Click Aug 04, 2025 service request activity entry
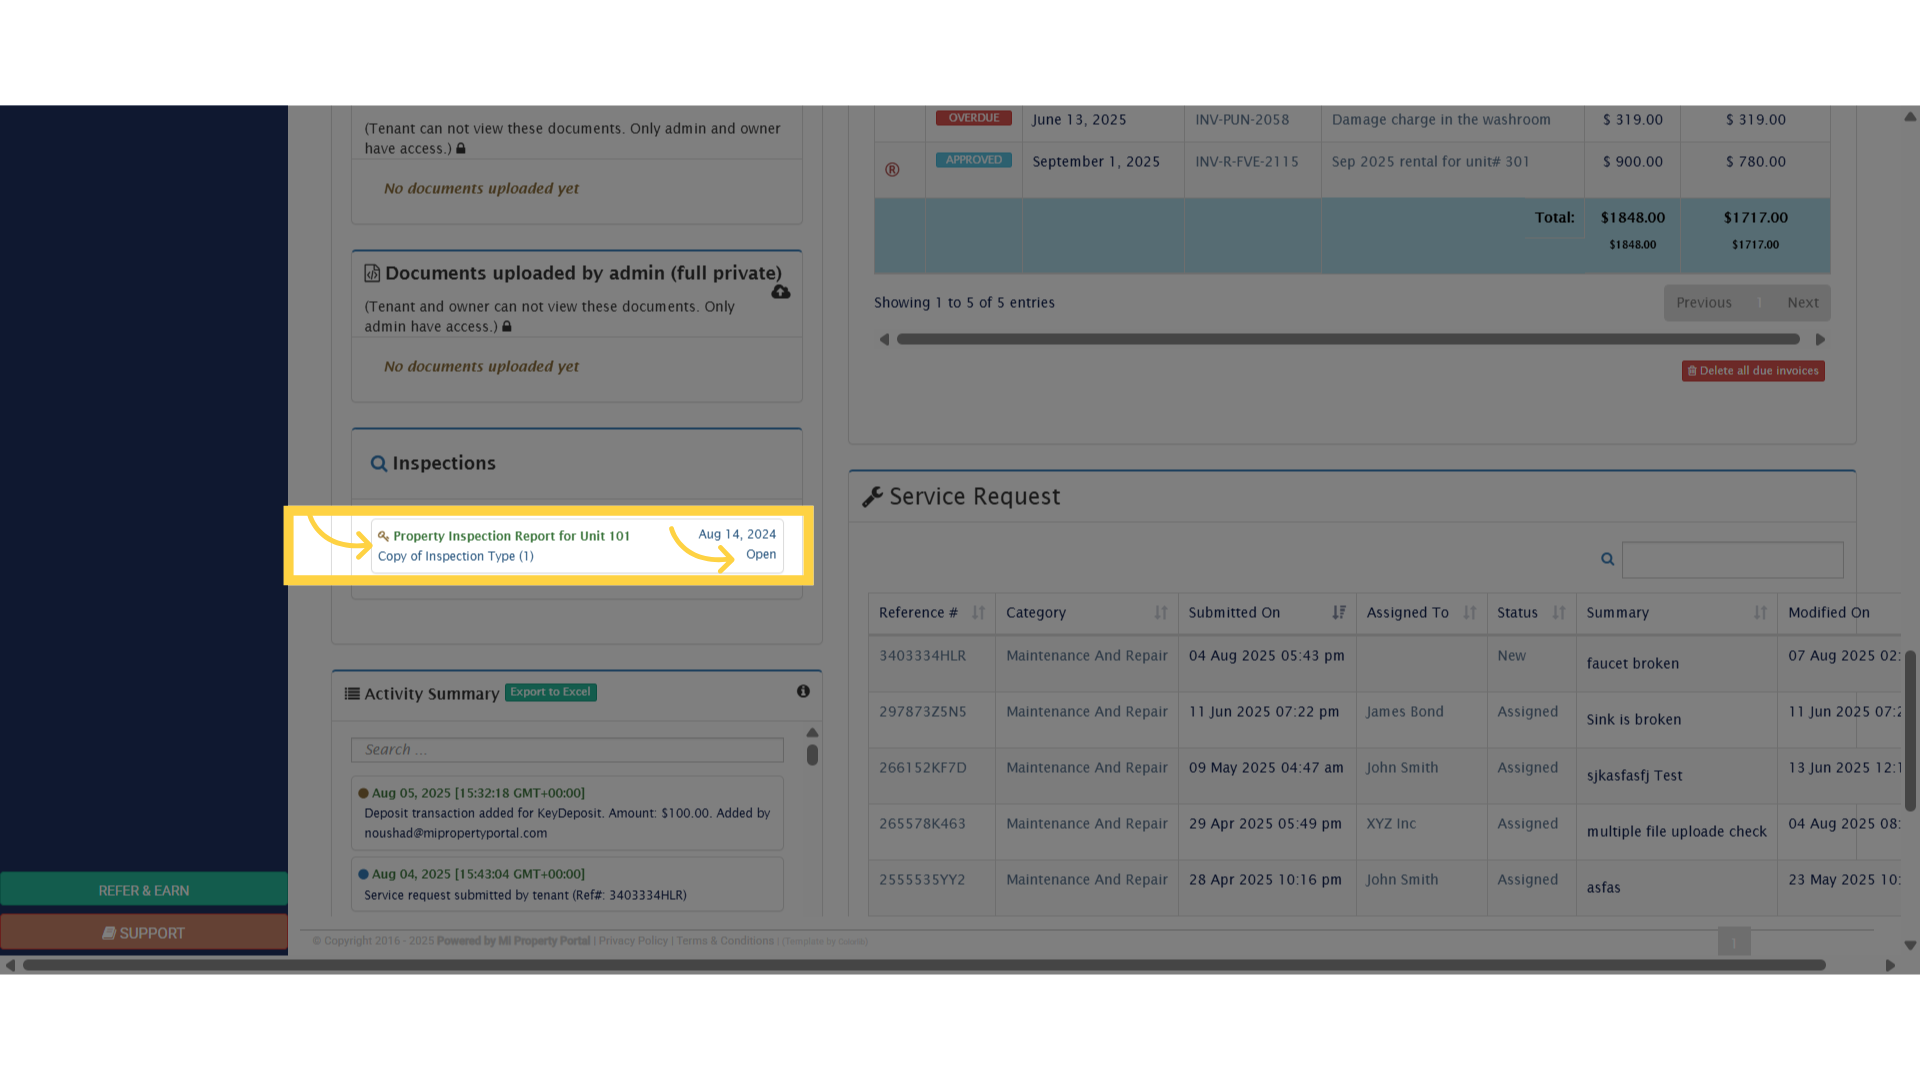The width and height of the screenshot is (1920, 1080). pyautogui.click(x=567, y=884)
